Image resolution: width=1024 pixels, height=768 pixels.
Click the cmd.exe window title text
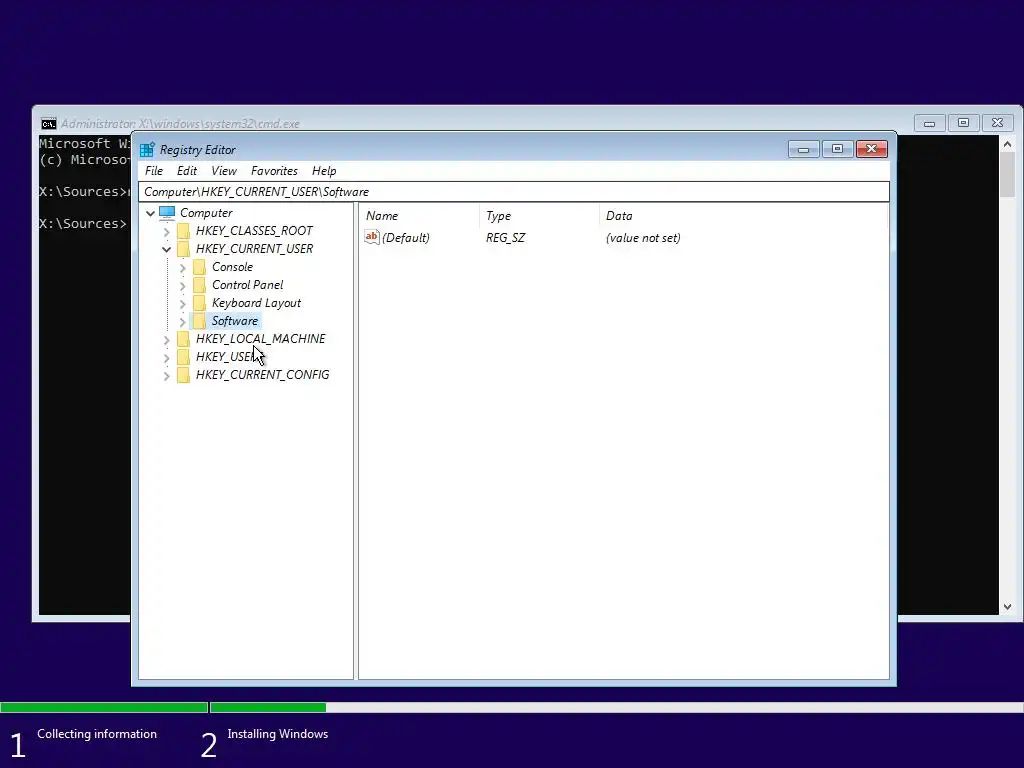tap(180, 124)
